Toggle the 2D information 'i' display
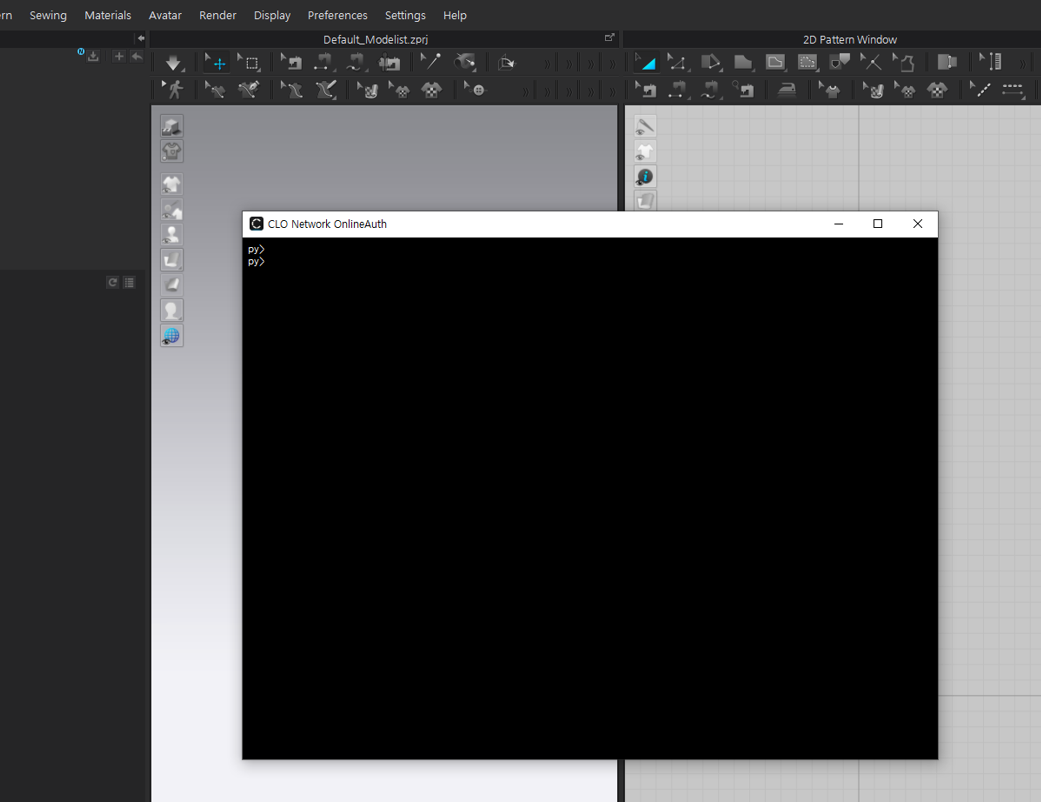The height and width of the screenshot is (802, 1041). (645, 177)
